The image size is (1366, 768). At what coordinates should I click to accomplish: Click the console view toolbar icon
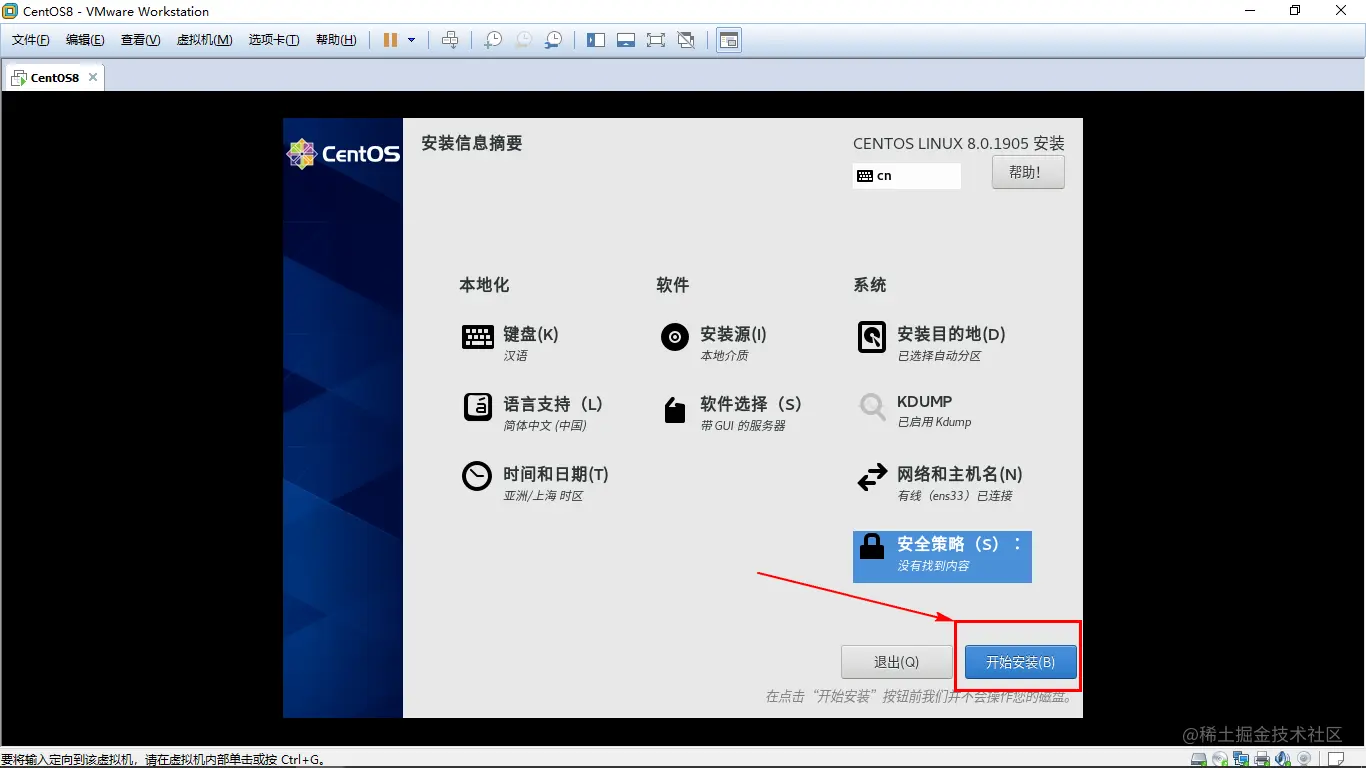coord(729,40)
